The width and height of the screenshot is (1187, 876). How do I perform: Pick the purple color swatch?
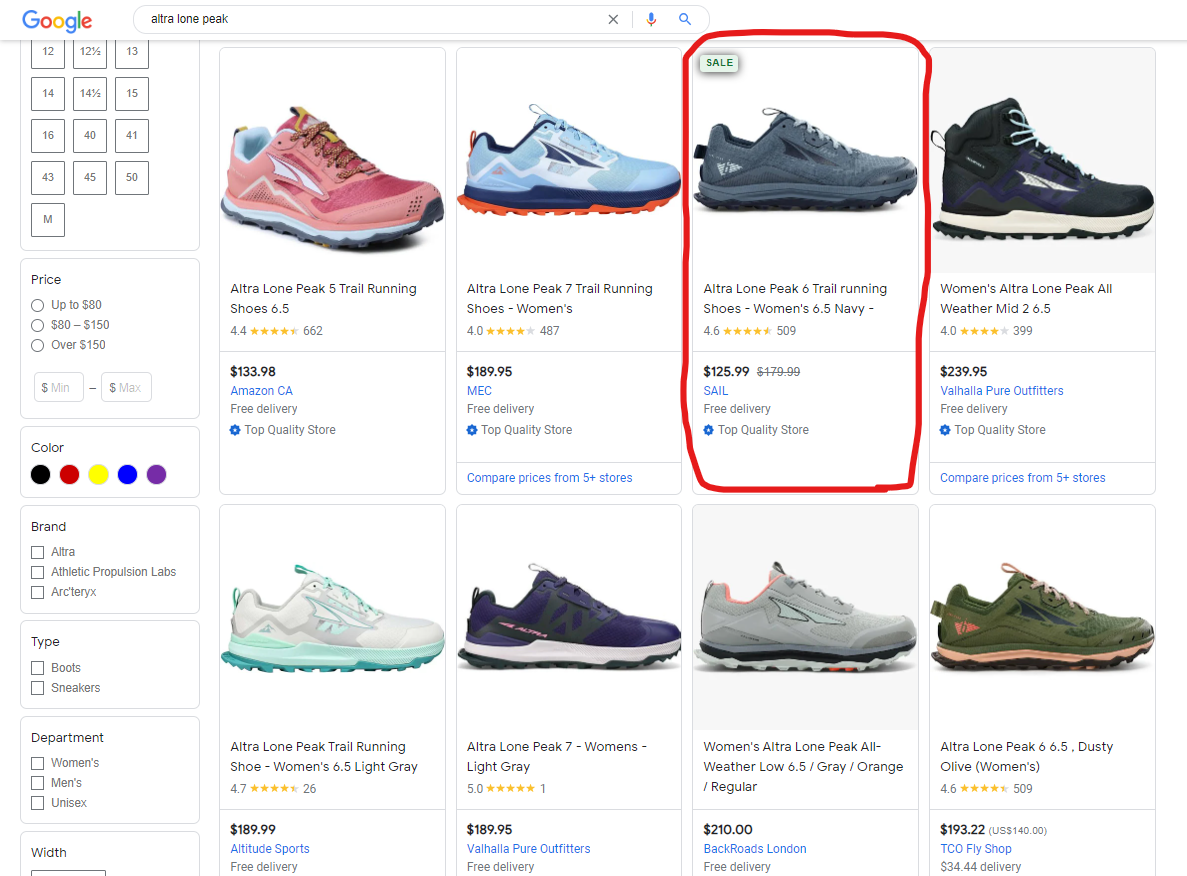pyautogui.click(x=157, y=475)
